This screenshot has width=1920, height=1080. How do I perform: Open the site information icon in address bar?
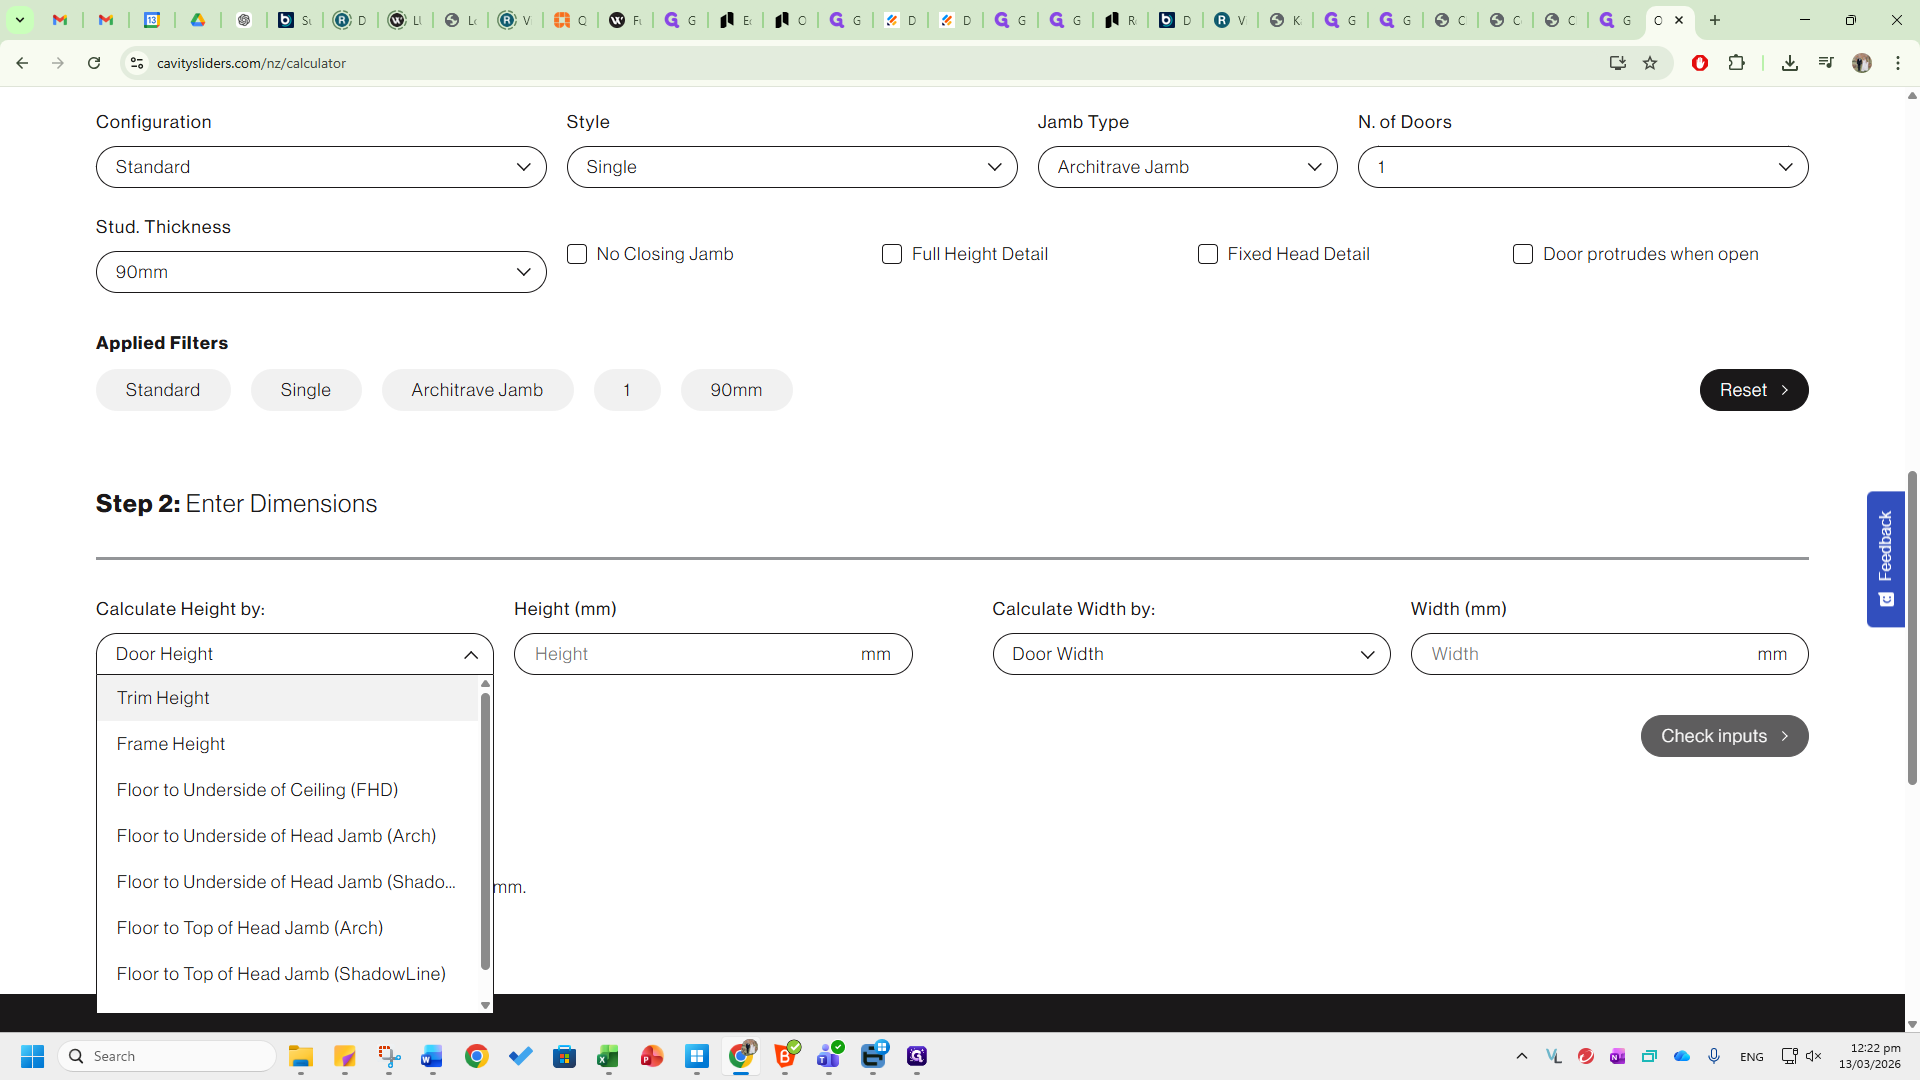tap(137, 63)
